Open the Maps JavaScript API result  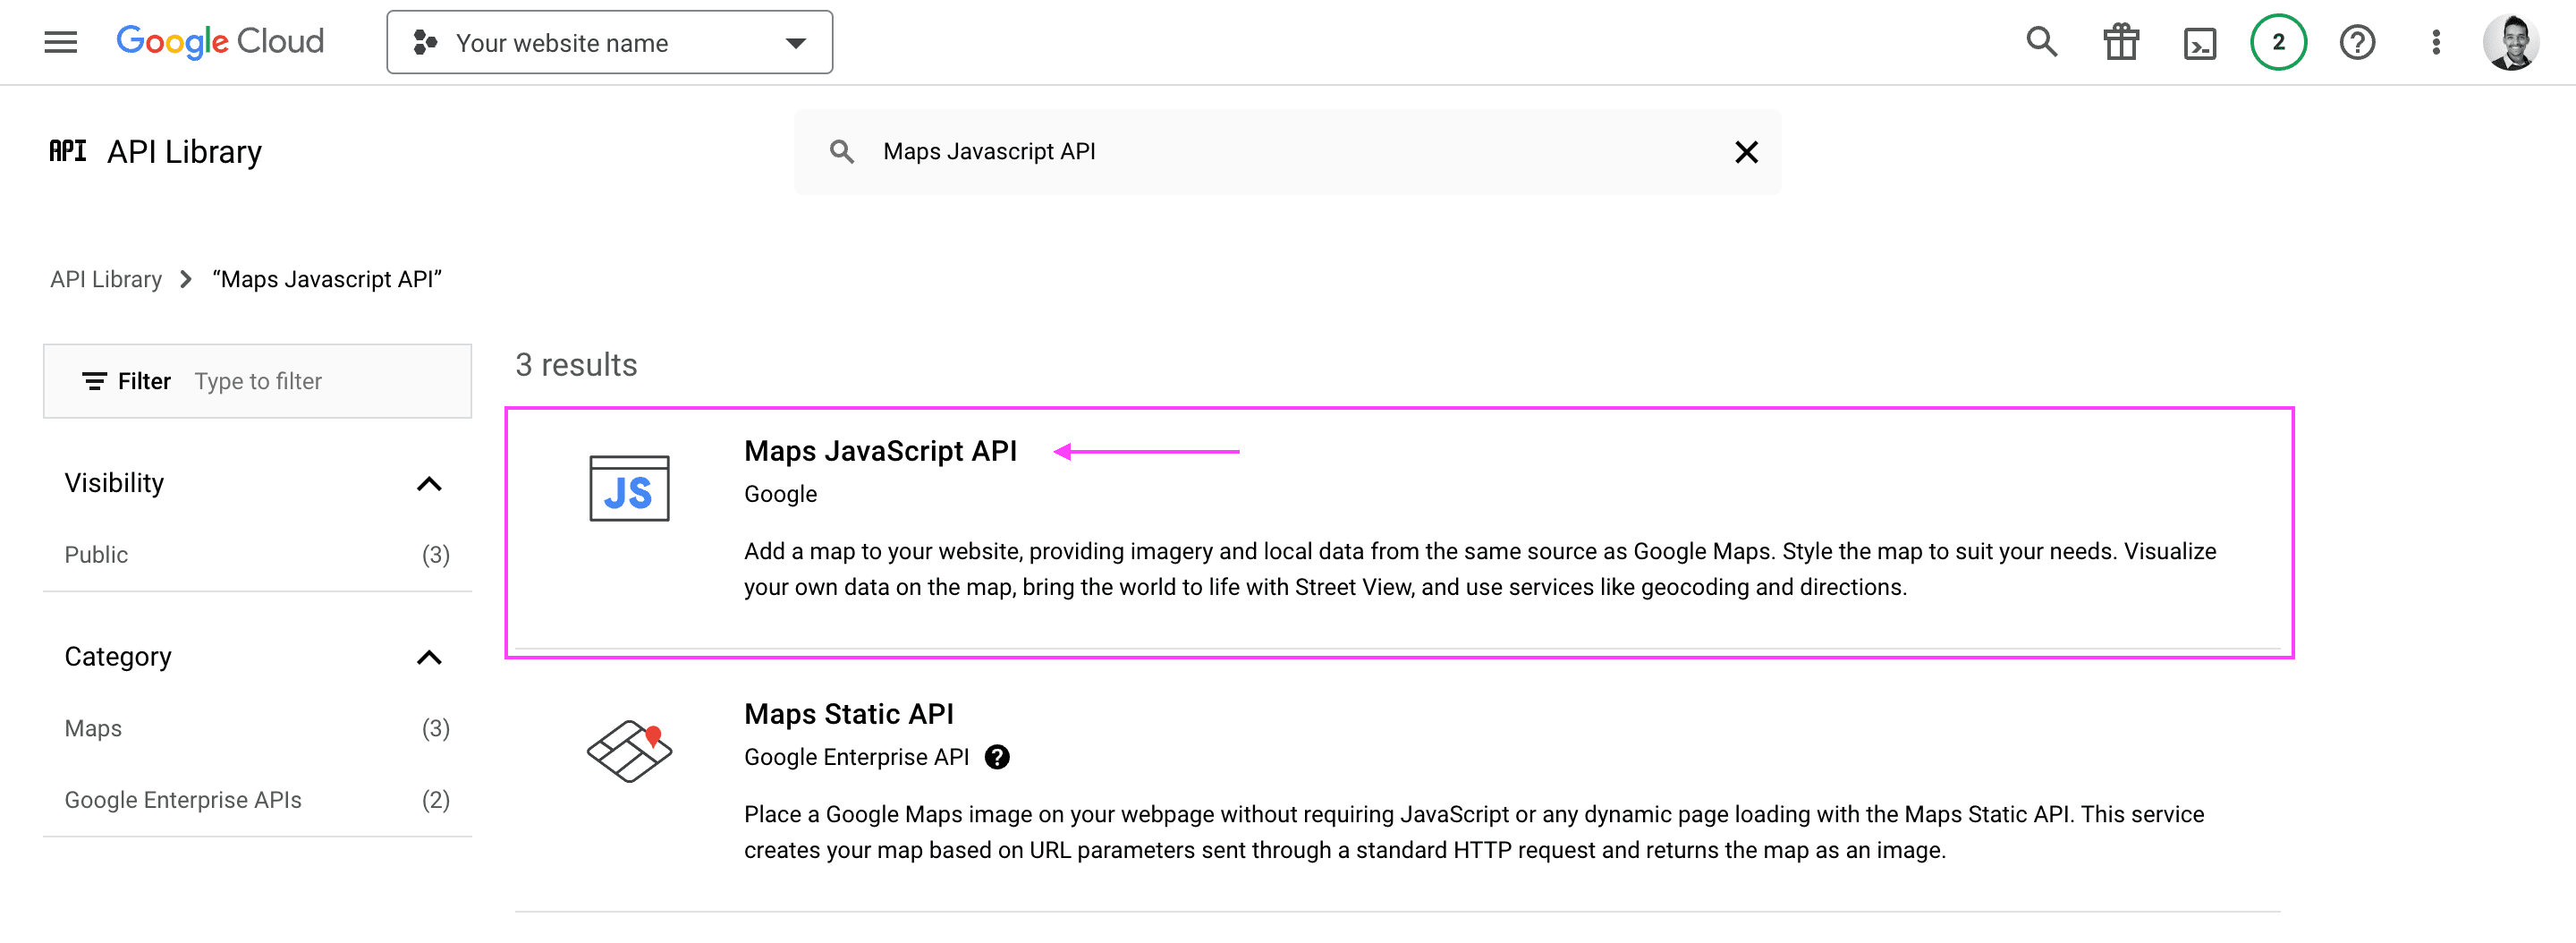point(880,451)
